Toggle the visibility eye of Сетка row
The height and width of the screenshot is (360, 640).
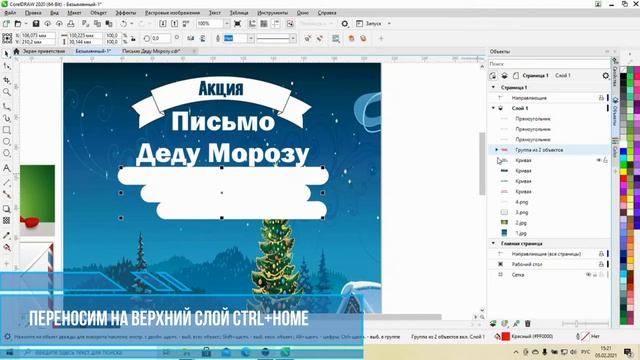pyautogui.click(x=589, y=275)
